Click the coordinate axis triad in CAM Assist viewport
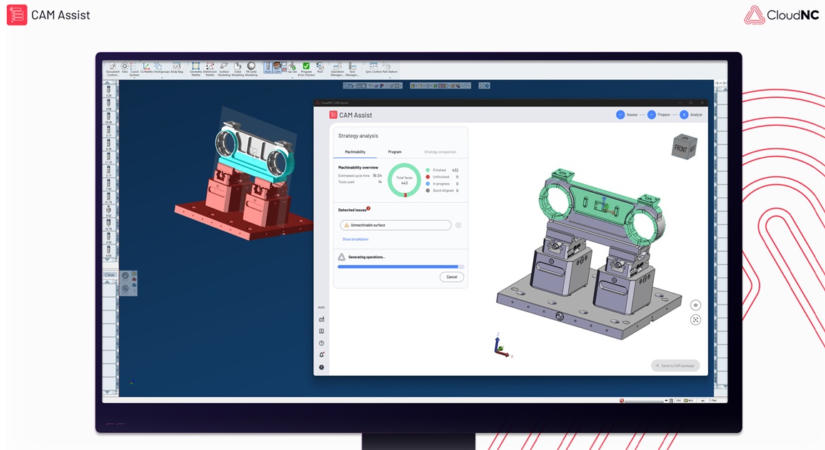Viewport: 825px width, 450px height. tap(501, 347)
